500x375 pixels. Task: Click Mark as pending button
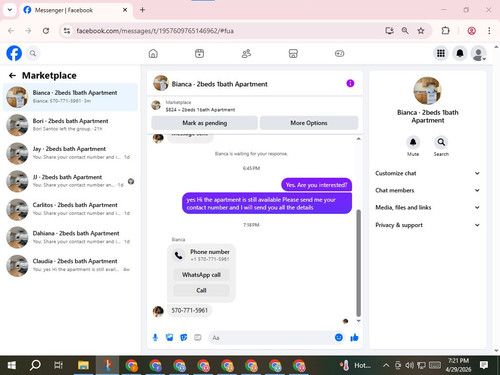click(205, 123)
